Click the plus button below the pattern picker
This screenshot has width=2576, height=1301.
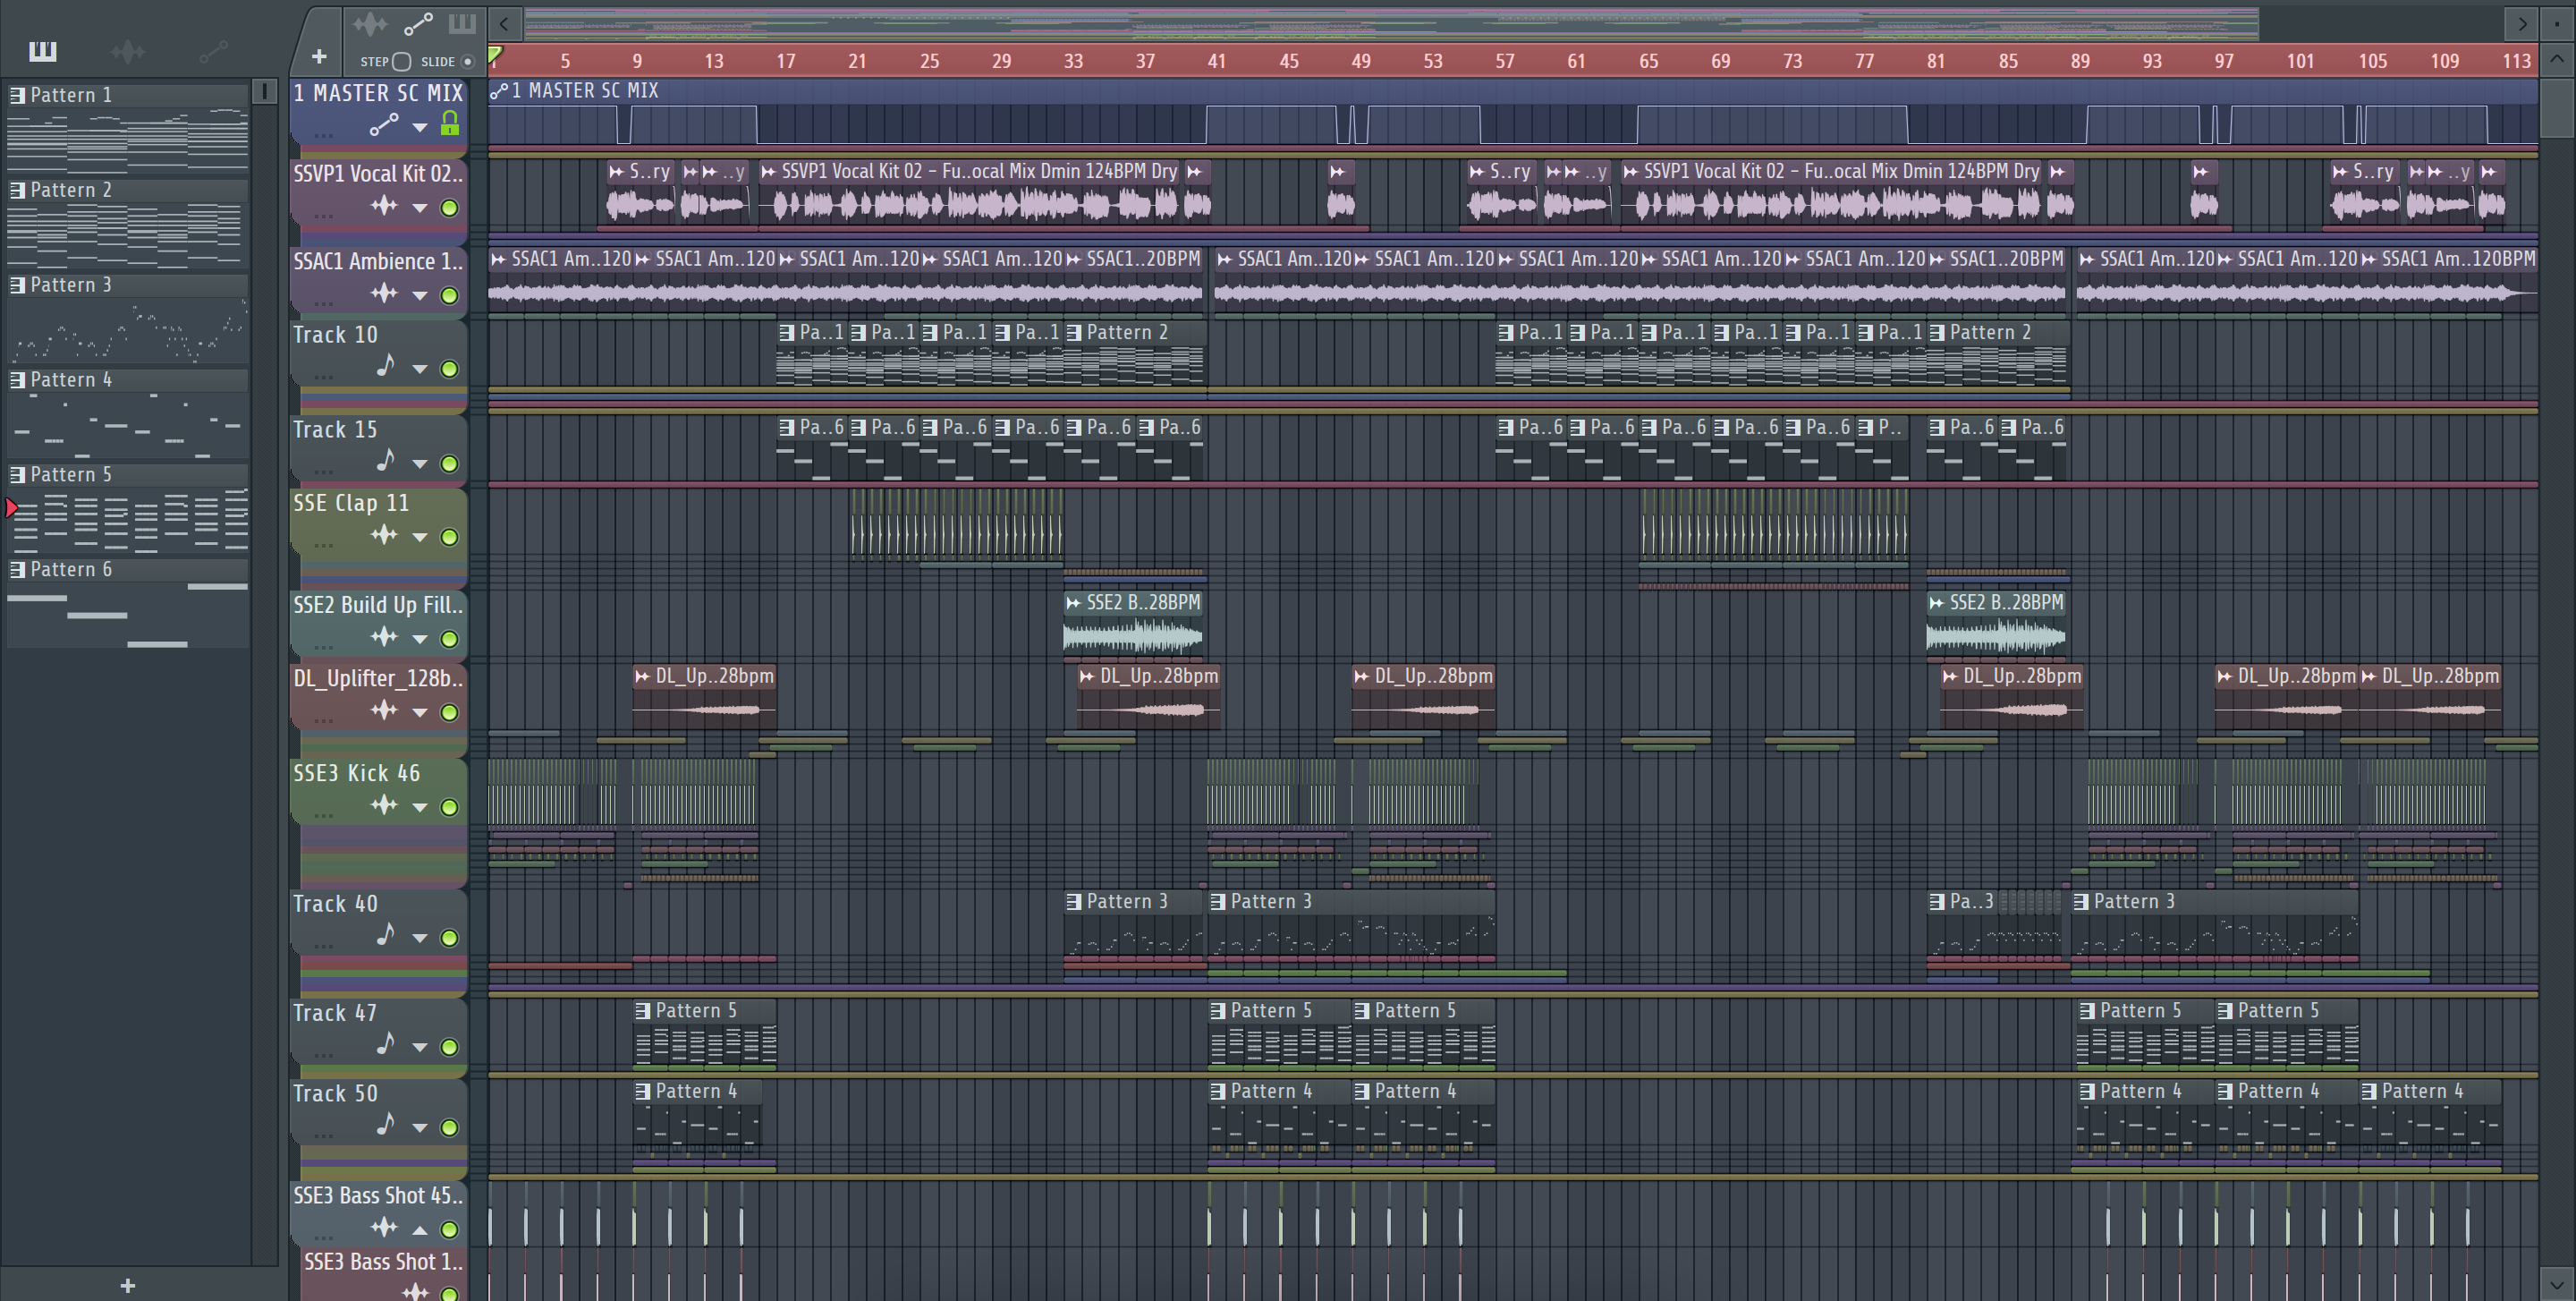[x=127, y=1286]
